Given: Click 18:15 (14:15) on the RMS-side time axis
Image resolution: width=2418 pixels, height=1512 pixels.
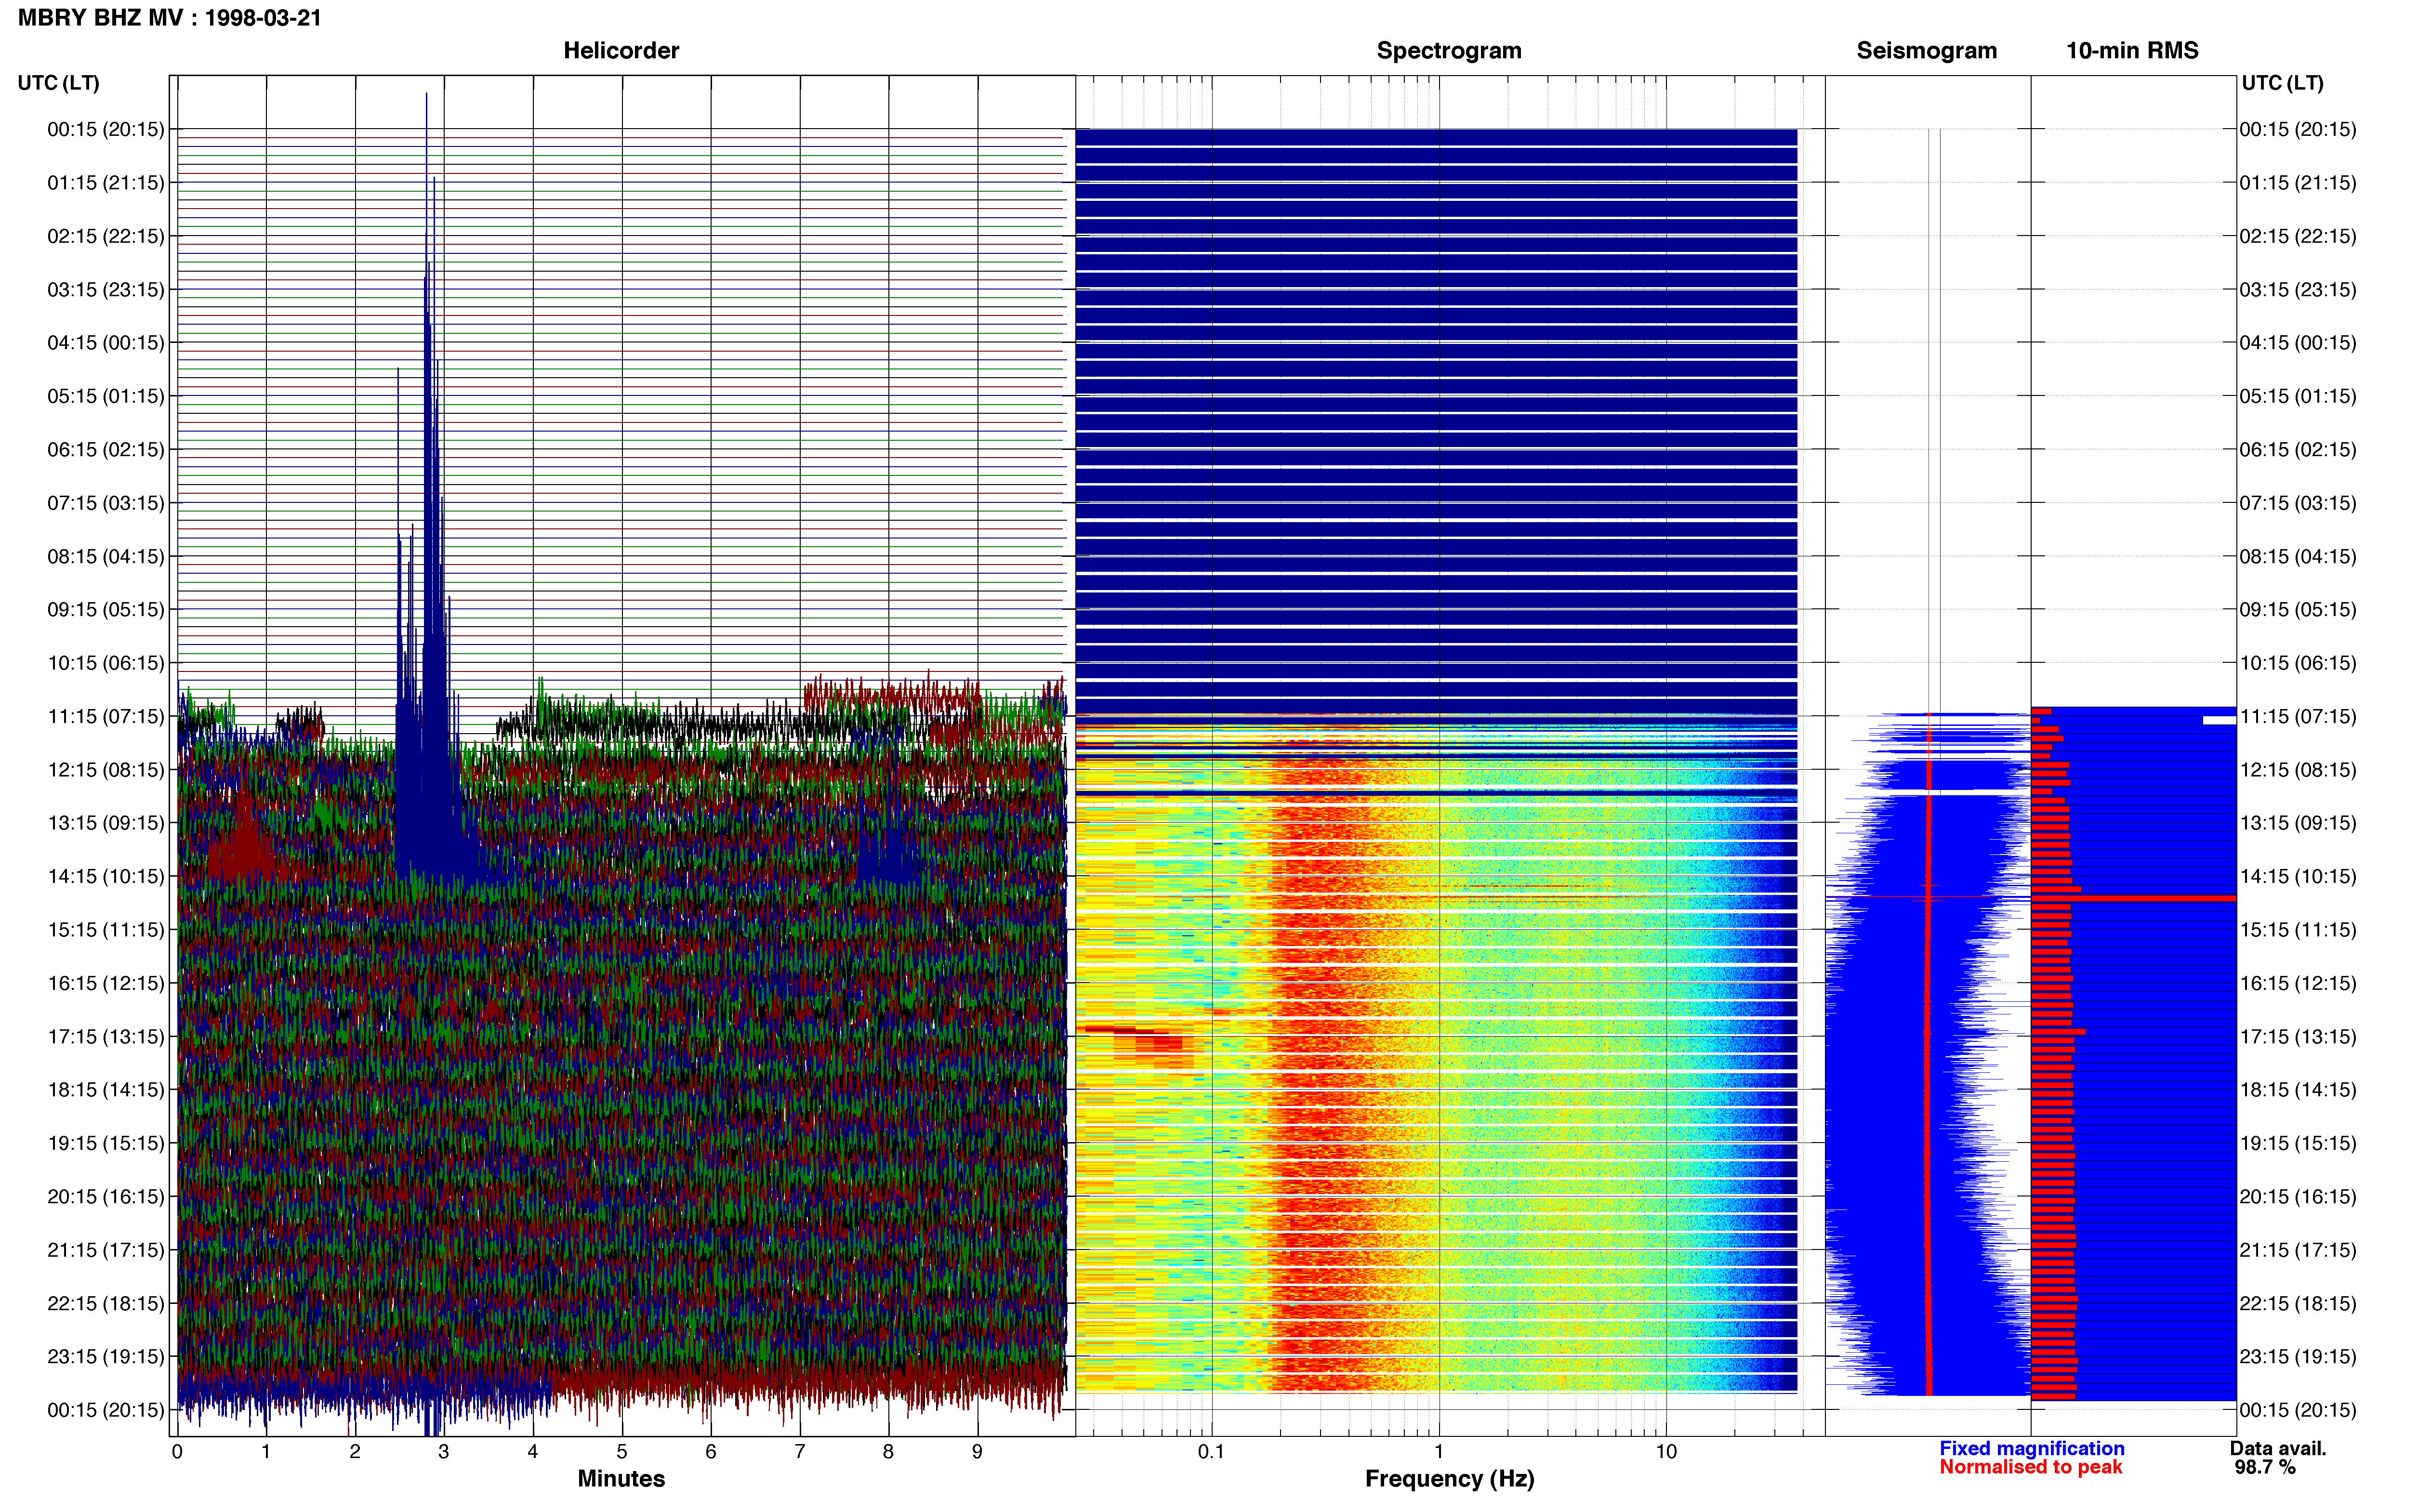Looking at the screenshot, I should click(x=2298, y=1090).
